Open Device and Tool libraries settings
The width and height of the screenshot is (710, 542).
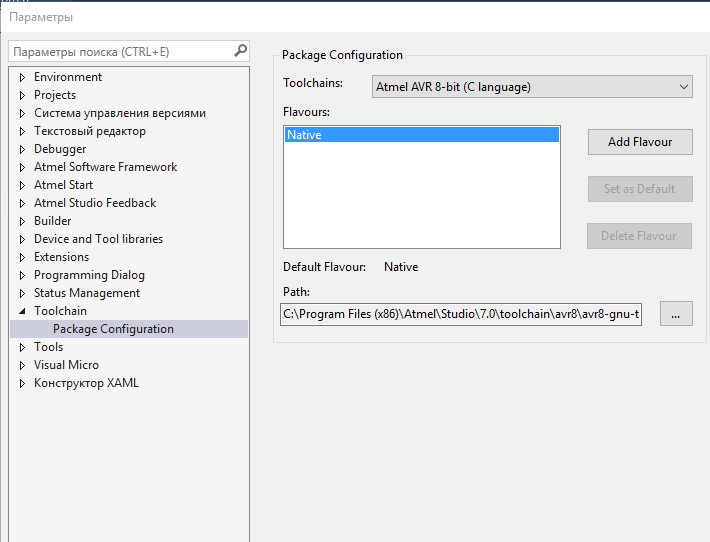98,239
